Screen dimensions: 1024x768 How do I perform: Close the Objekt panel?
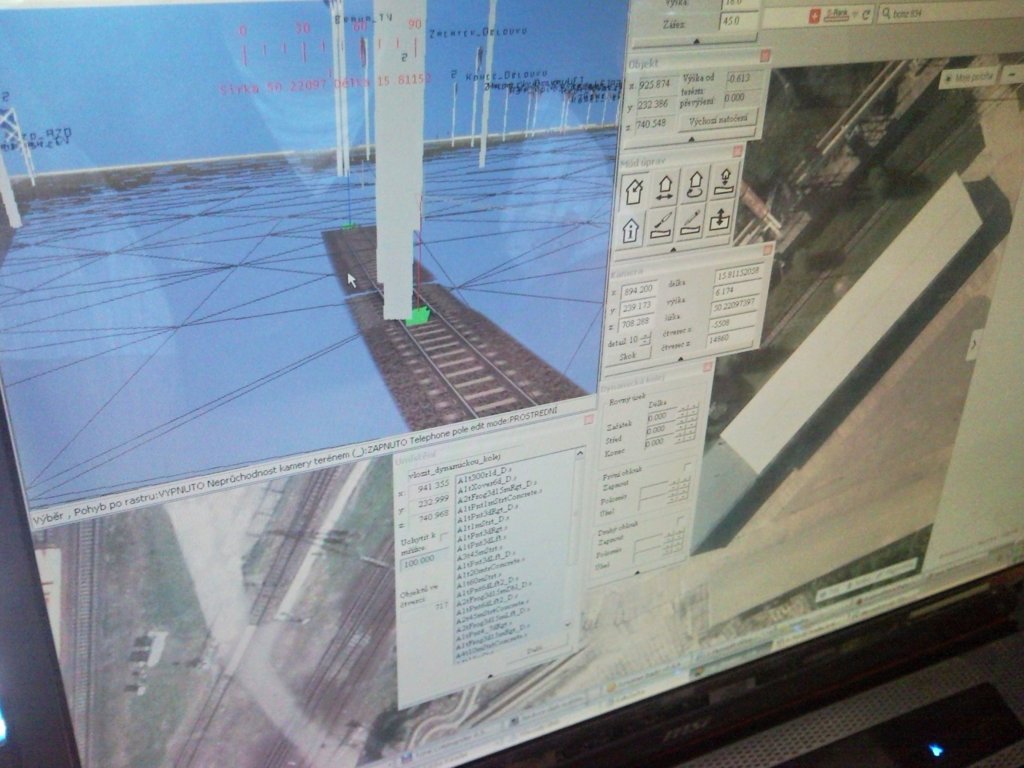[765, 56]
